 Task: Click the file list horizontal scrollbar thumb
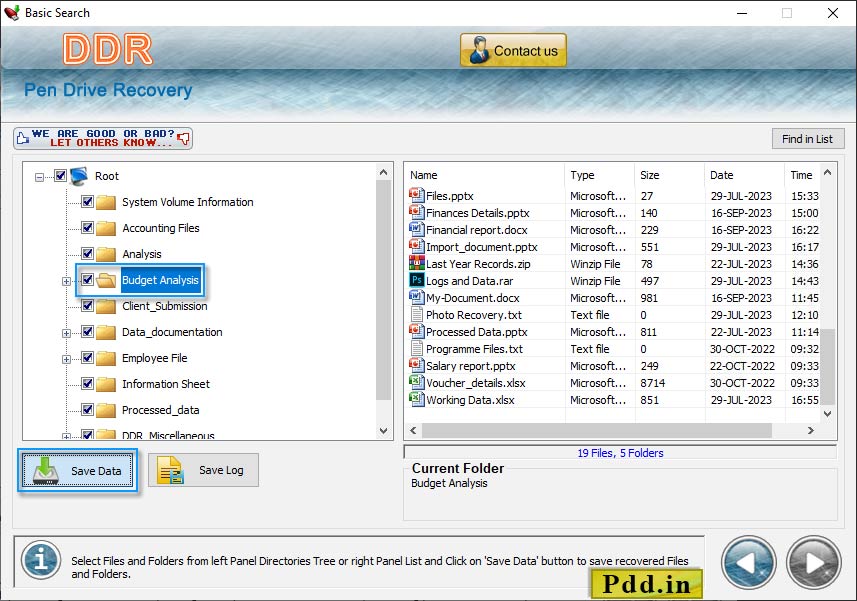(597, 431)
